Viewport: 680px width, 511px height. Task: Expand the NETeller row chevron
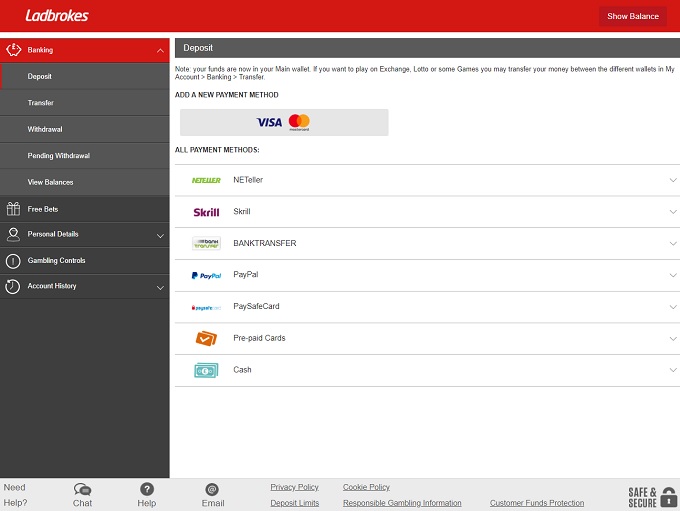coord(673,180)
